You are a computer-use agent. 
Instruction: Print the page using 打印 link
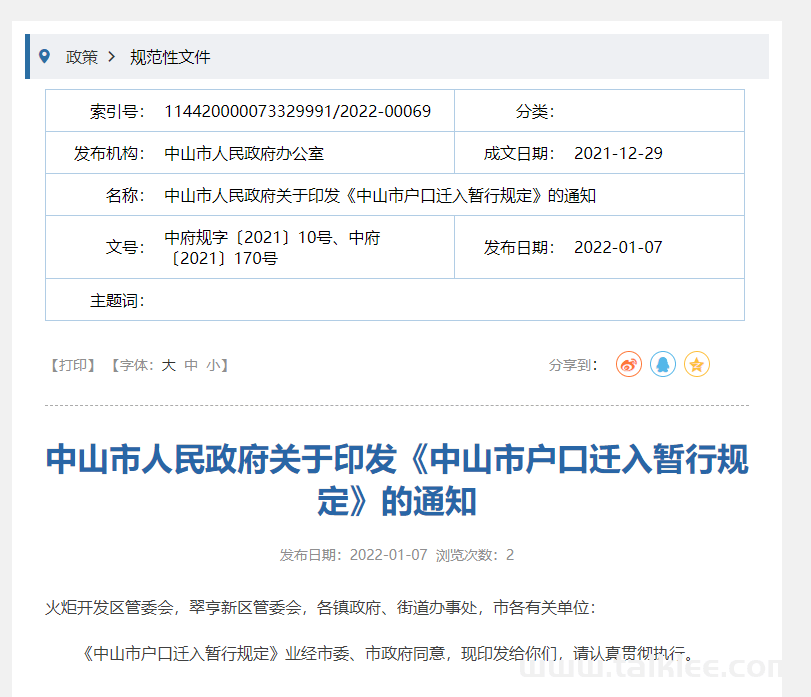(x=71, y=366)
